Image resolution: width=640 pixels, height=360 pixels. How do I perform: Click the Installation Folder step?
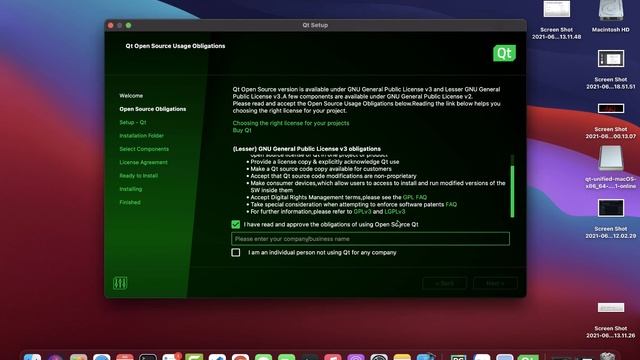pyautogui.click(x=142, y=136)
